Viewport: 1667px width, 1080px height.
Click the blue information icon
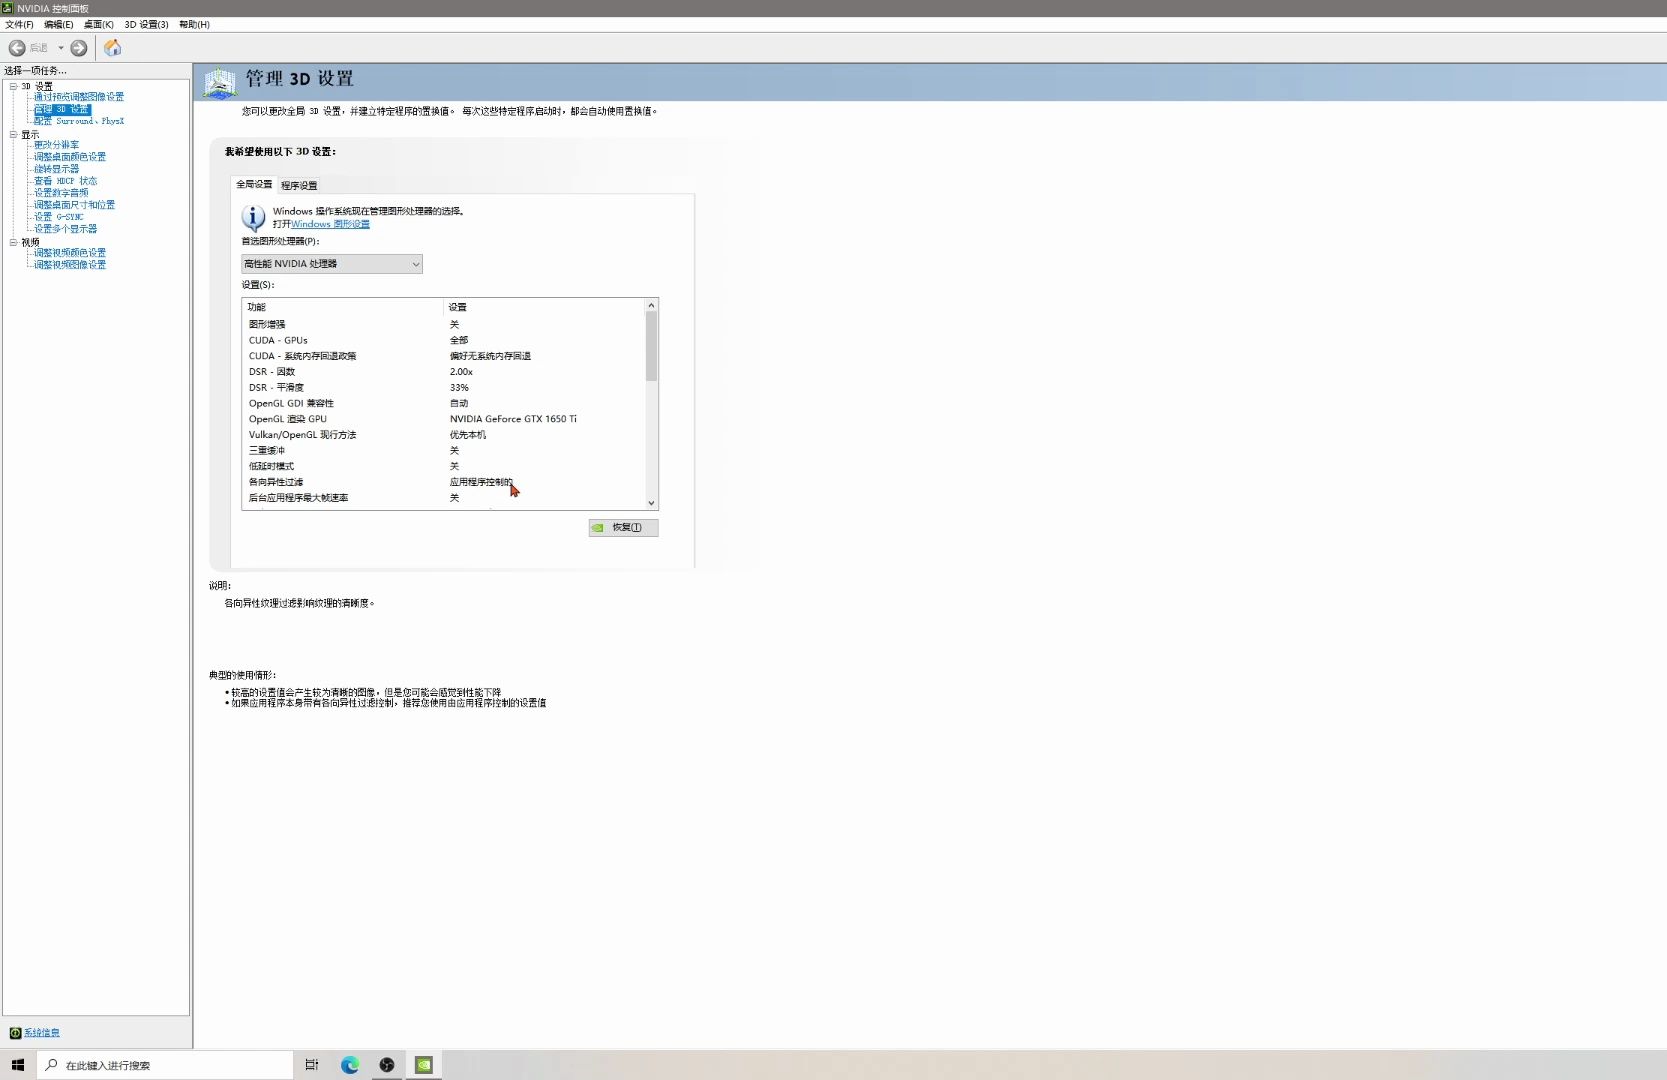[254, 217]
